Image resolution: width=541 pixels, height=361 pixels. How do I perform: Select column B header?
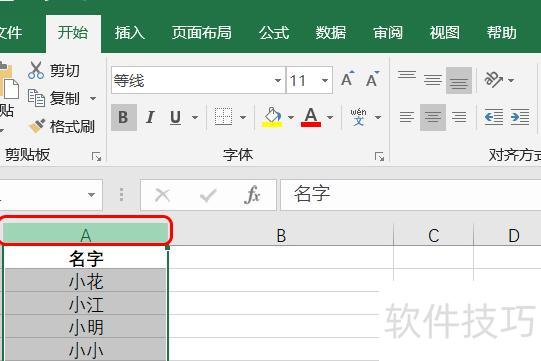click(x=281, y=235)
